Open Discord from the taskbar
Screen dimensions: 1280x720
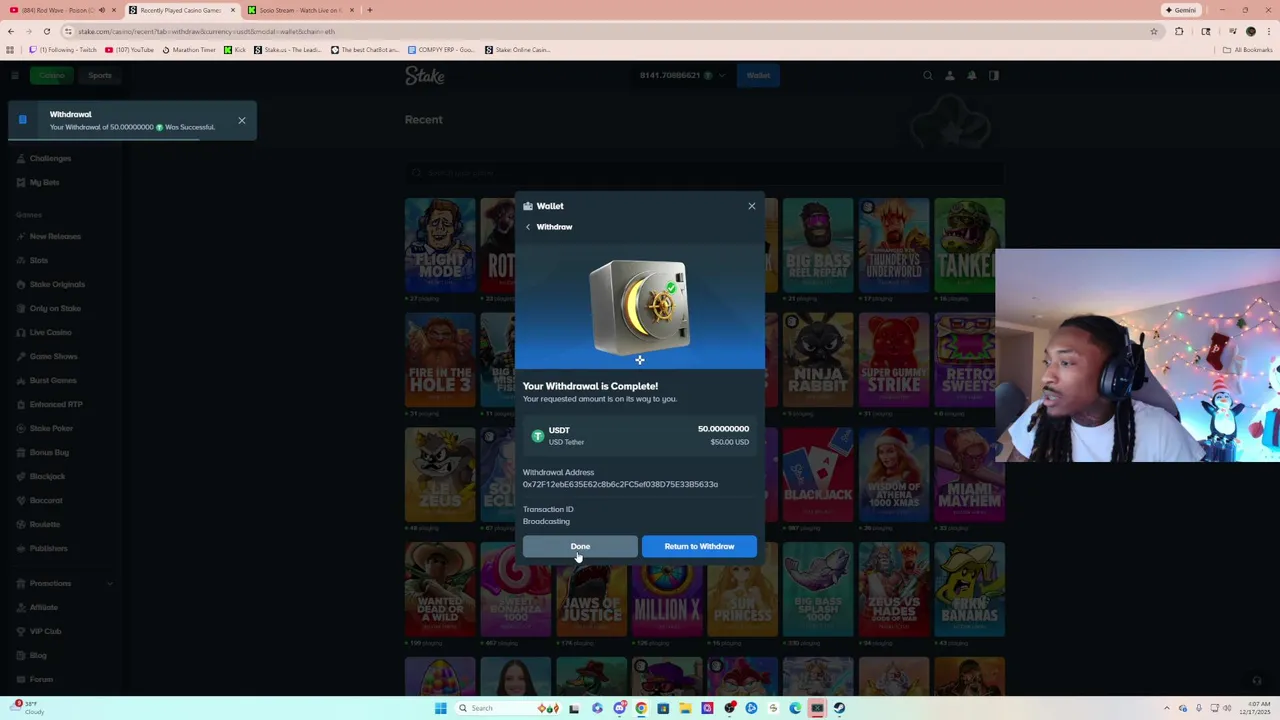620,708
